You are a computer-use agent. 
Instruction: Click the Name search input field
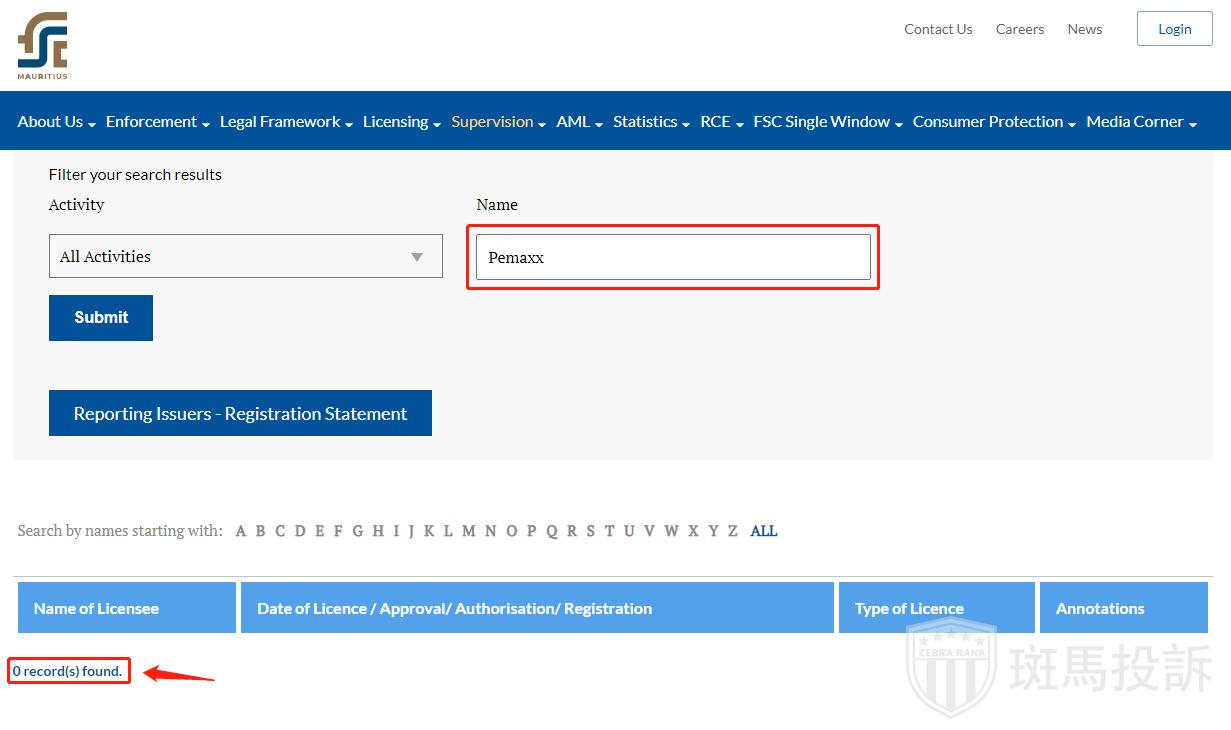pyautogui.click(x=672, y=258)
